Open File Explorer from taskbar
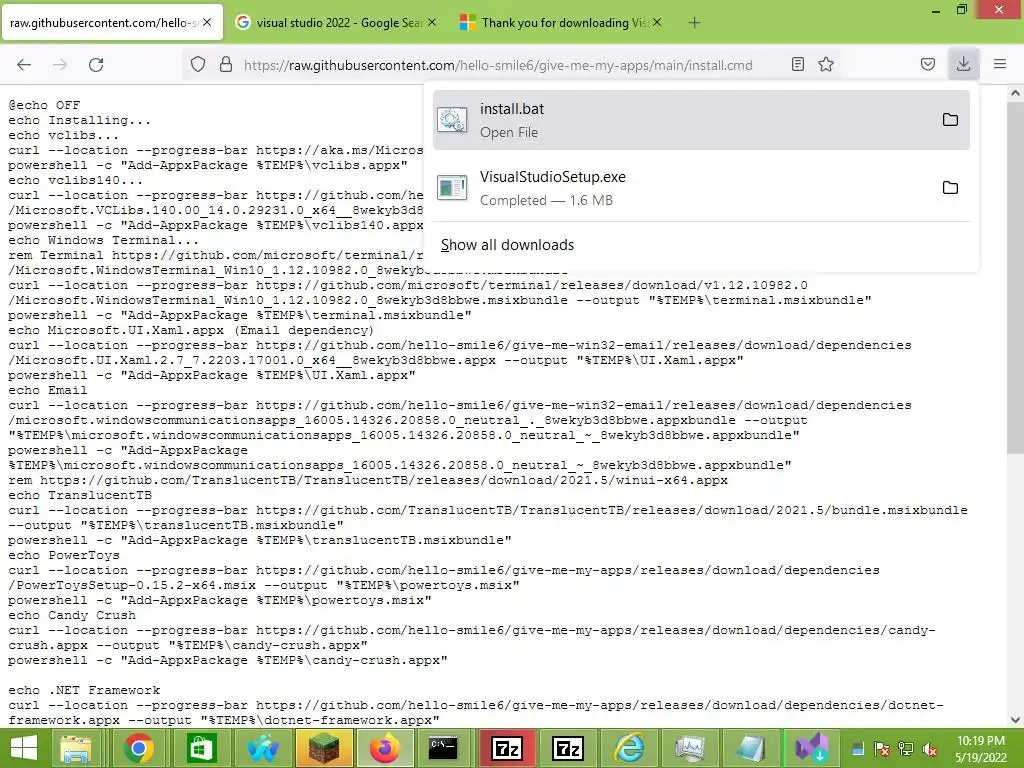 click(x=76, y=748)
